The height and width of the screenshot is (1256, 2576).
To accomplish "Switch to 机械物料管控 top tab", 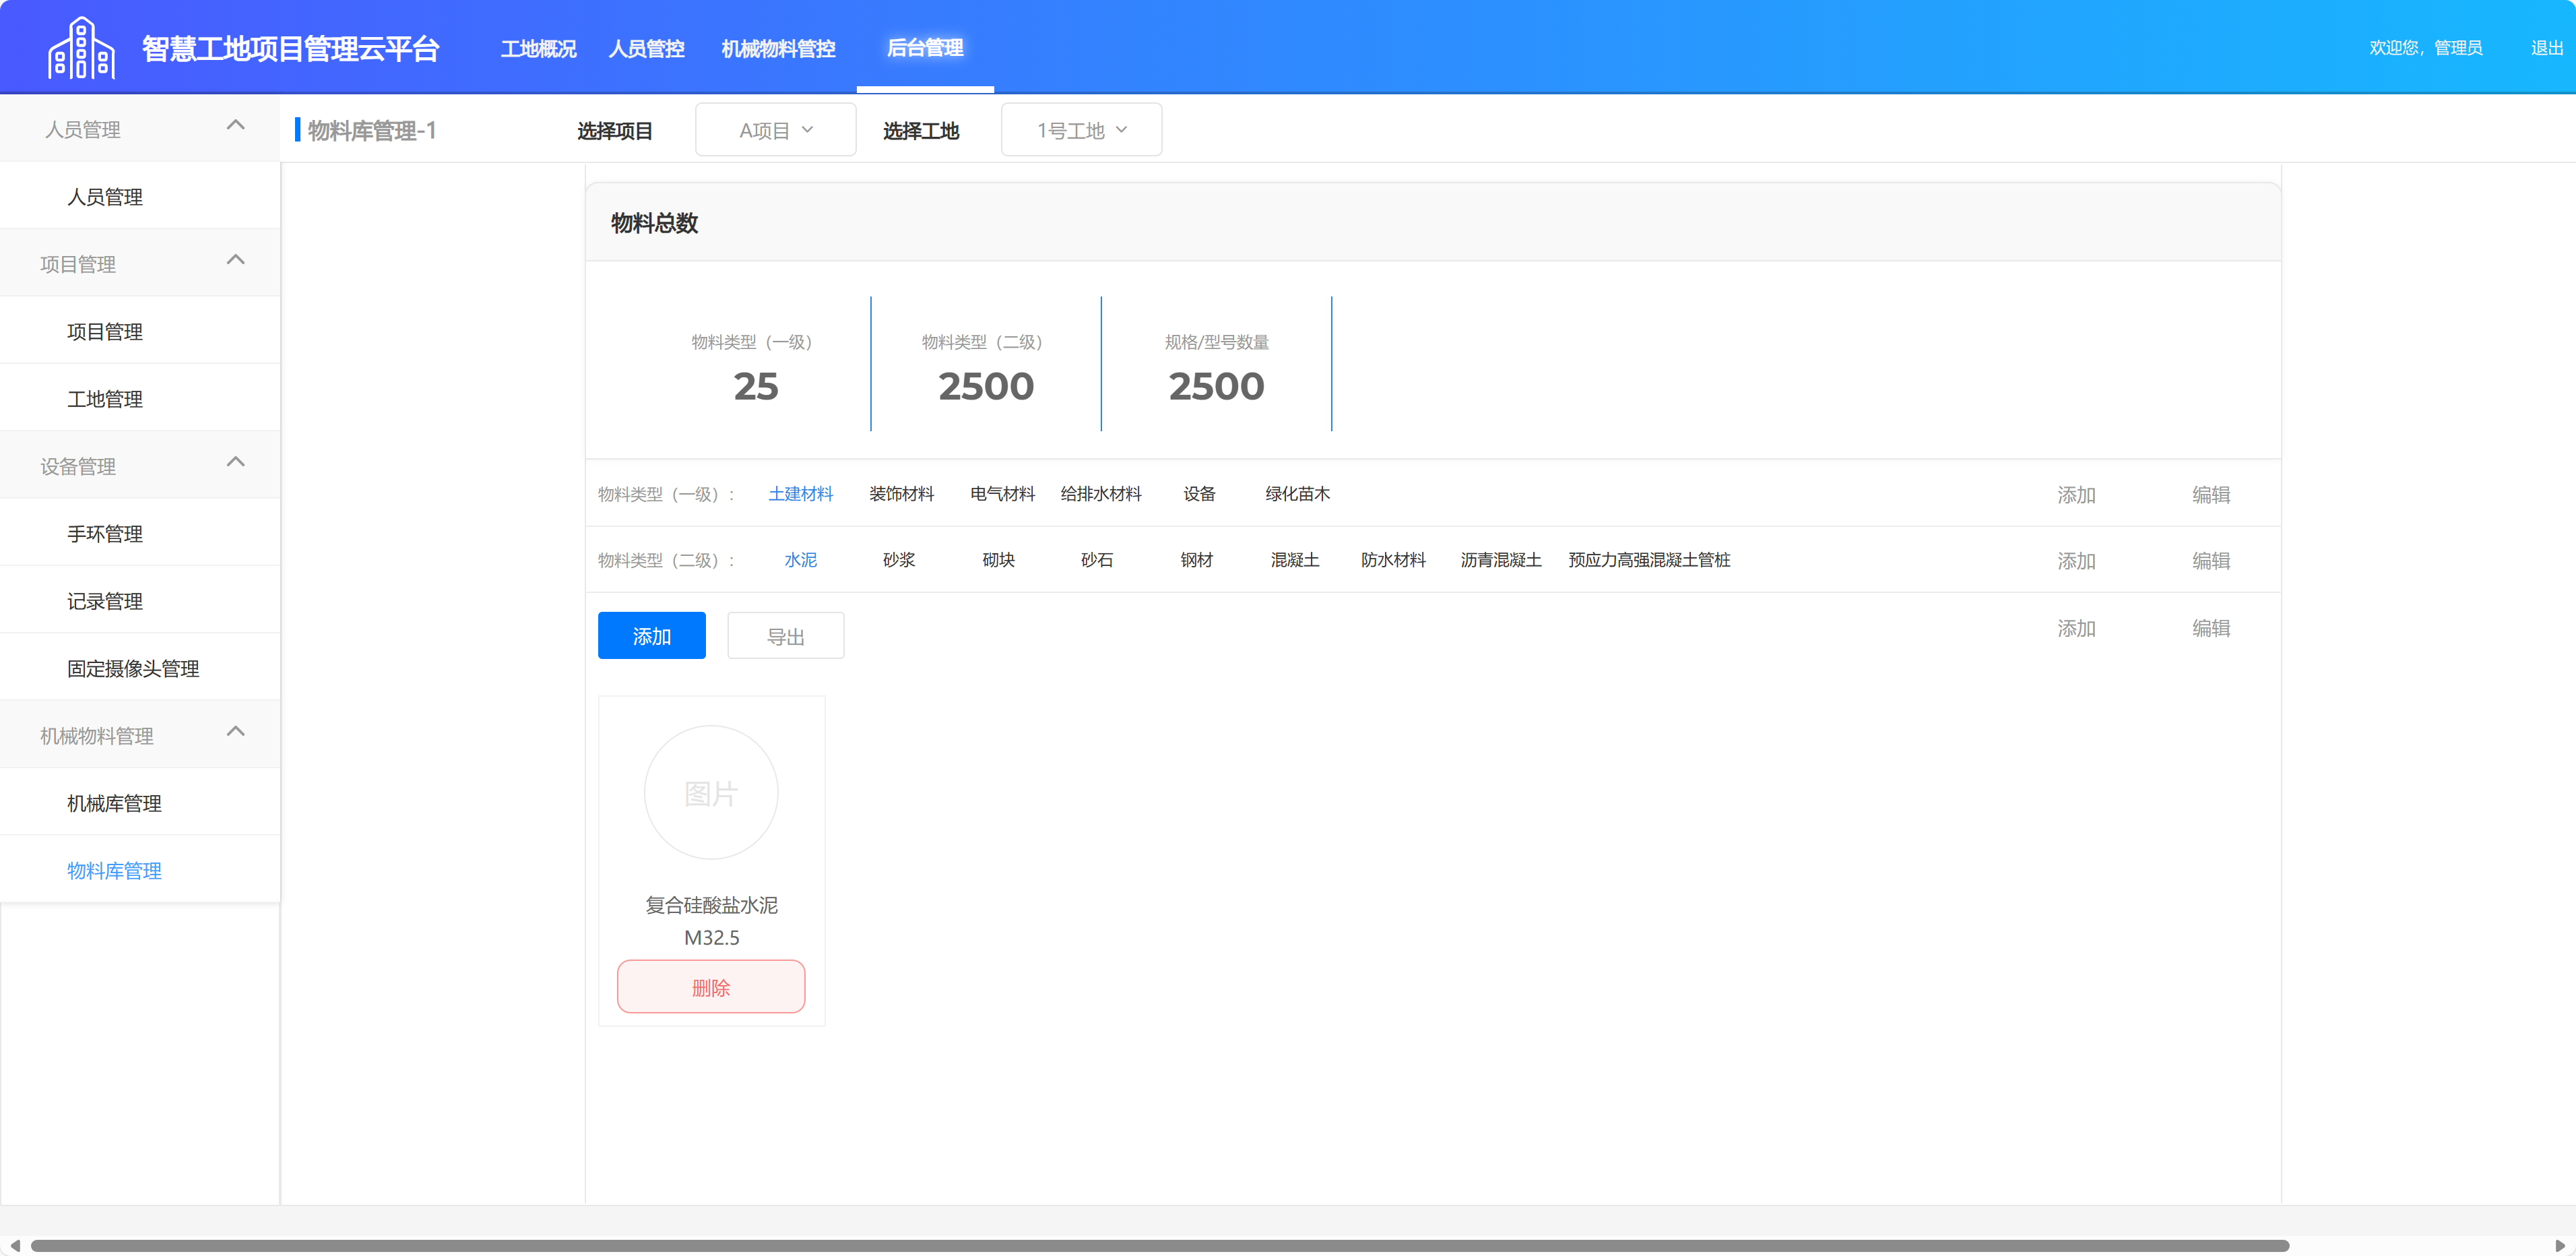I will (778, 48).
